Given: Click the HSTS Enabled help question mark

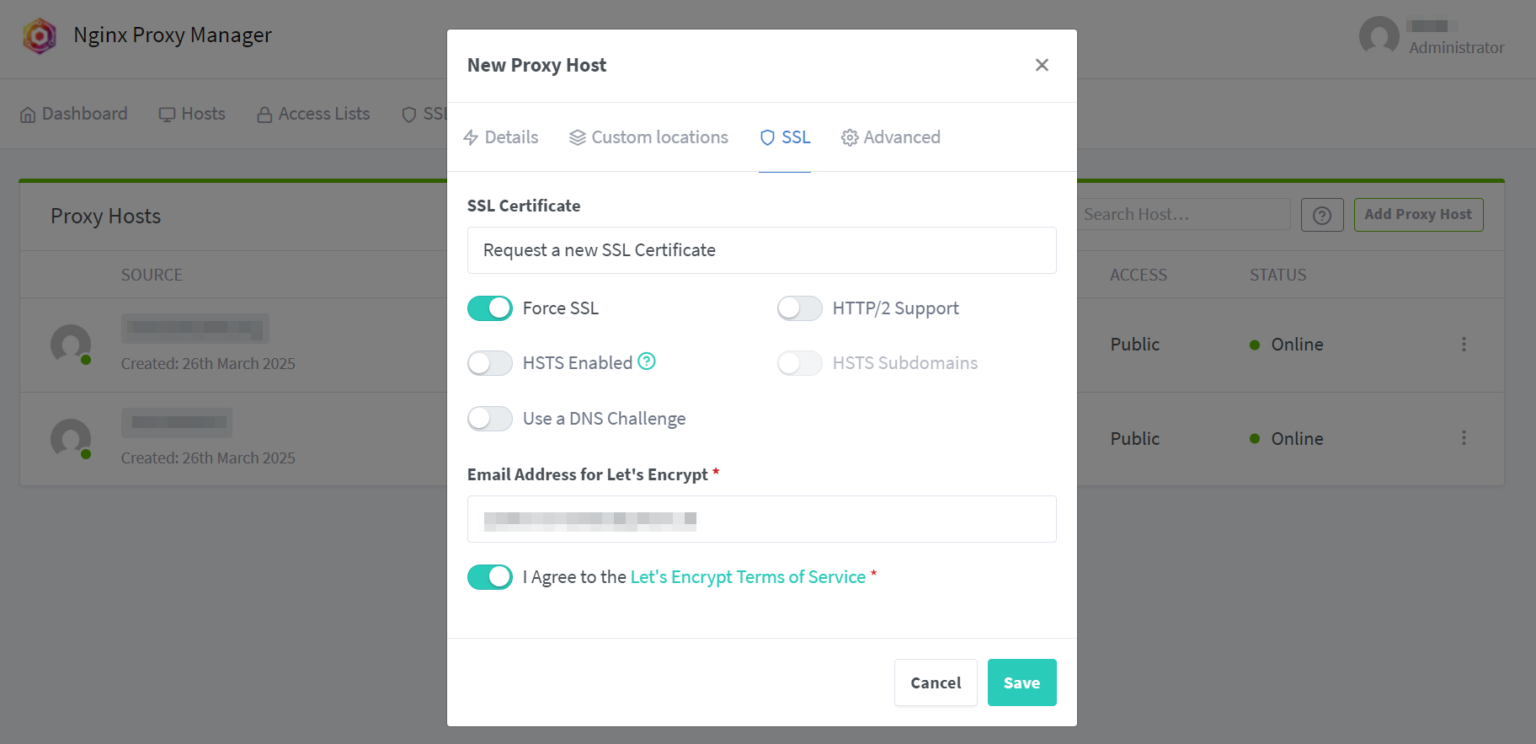Looking at the screenshot, I should [x=647, y=362].
